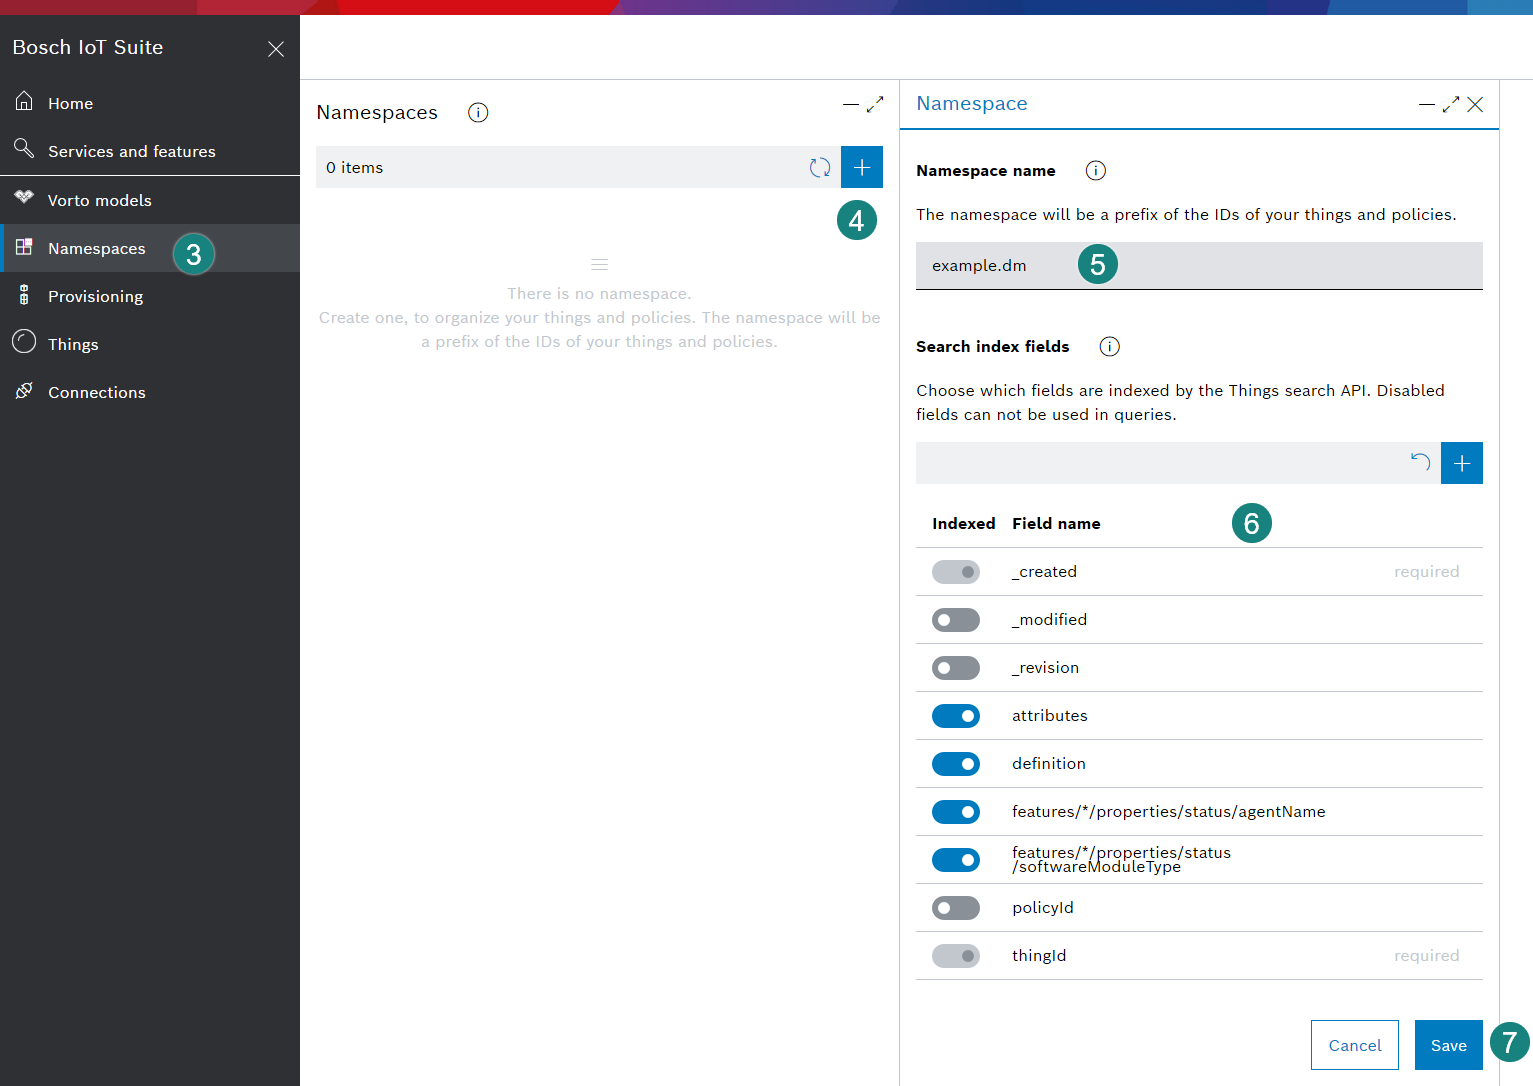This screenshot has width=1533, height=1086.
Task: Open info icon beside Search index fields
Action: pos(1109,347)
